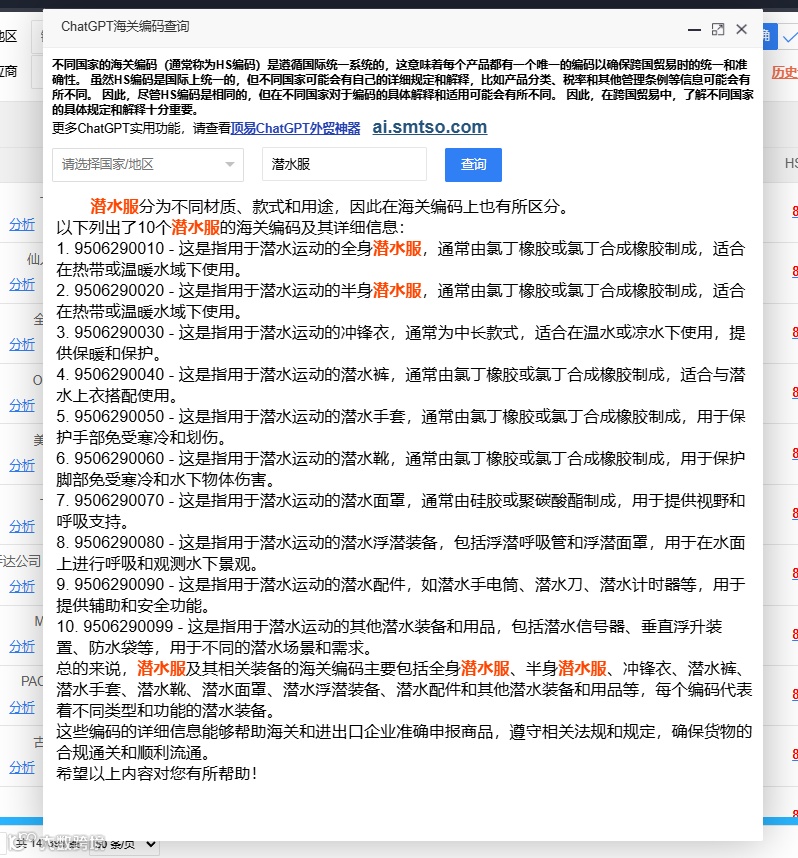Click the 分析 link under 达公司 row
Screen dimensions: 798x858
click(x=22, y=586)
